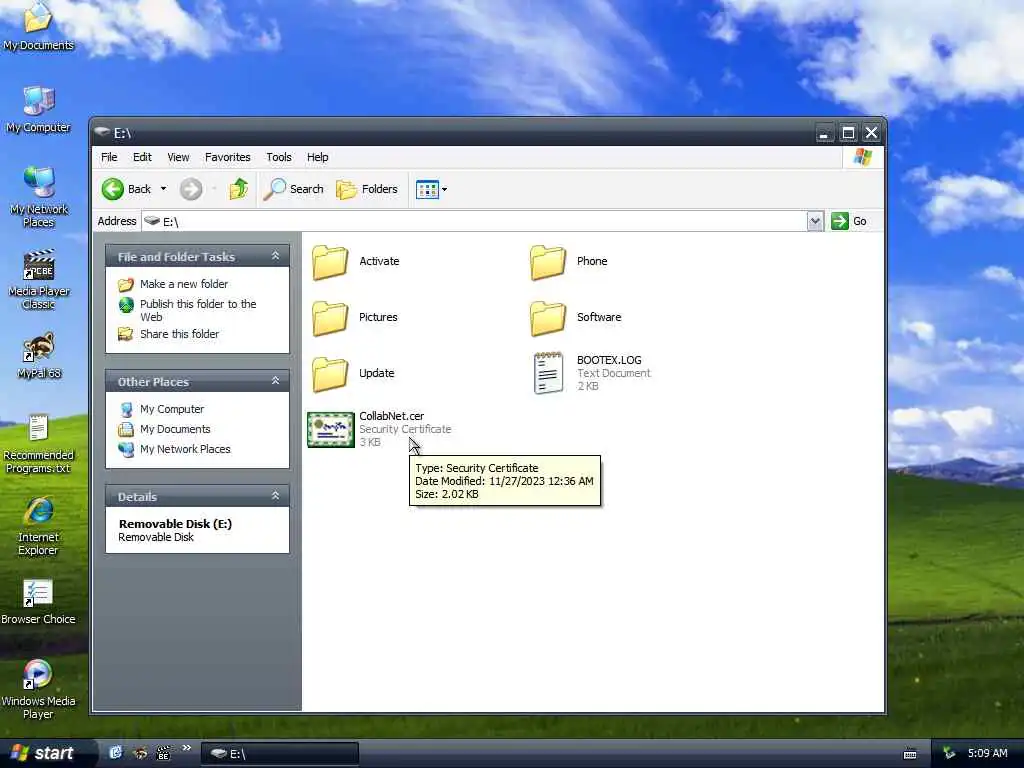Open the Favorites menu
1024x768 pixels.
click(227, 157)
